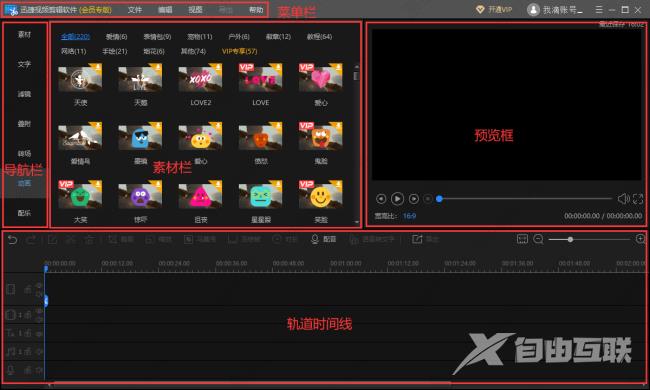
Task: Open the 配乐 section in navigation bar
Action: click(24, 213)
